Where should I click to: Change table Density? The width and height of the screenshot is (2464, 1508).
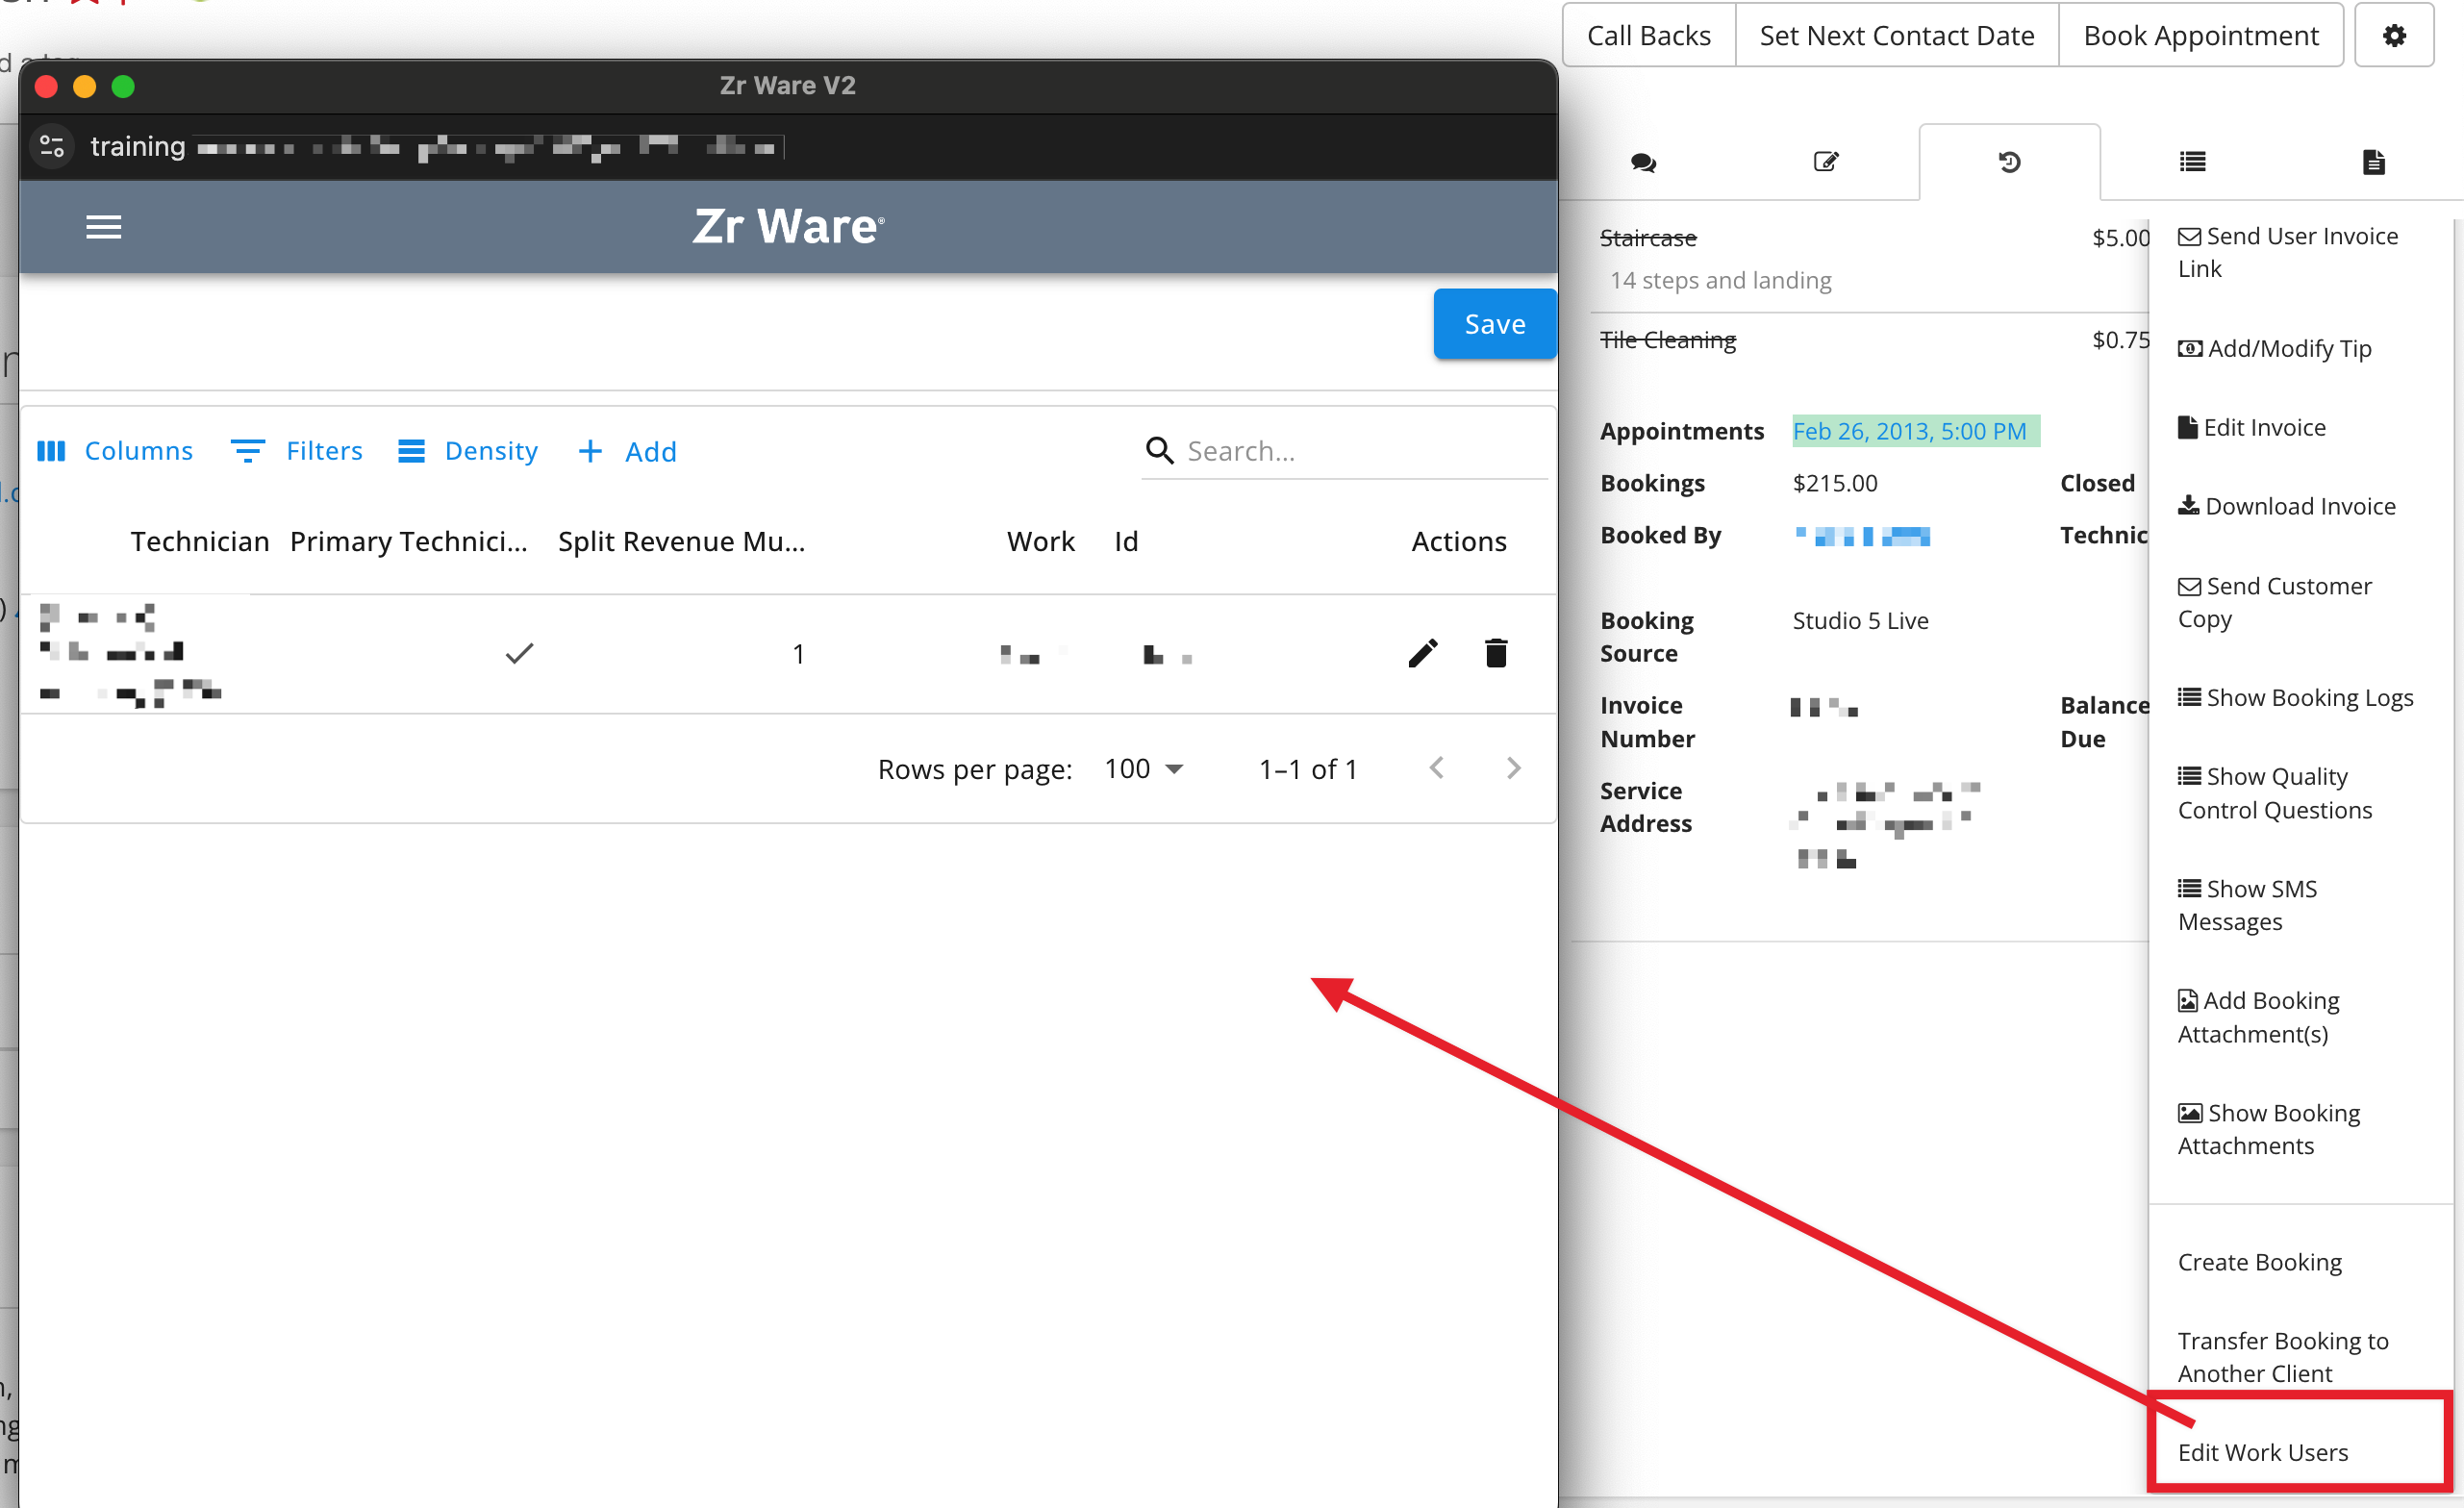click(x=468, y=451)
